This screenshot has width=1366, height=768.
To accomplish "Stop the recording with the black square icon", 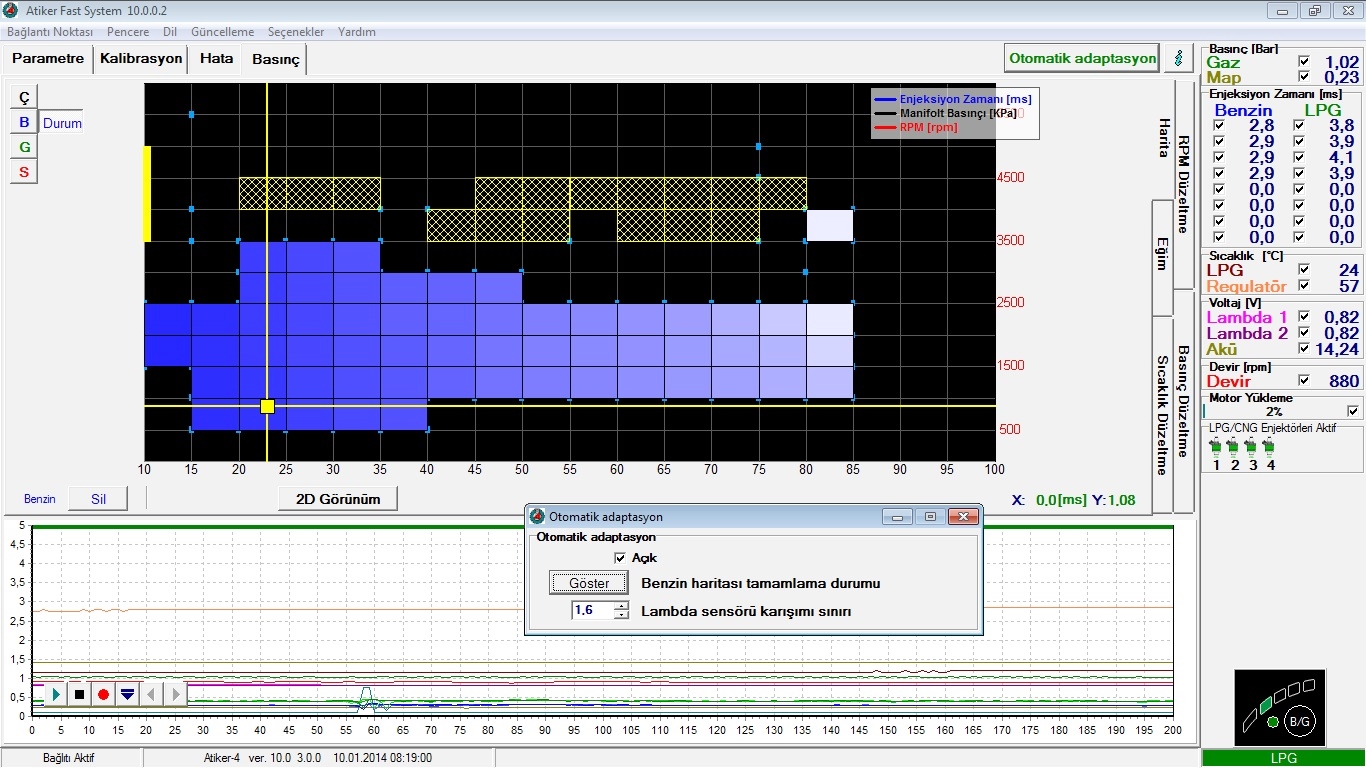I will (x=79, y=693).
